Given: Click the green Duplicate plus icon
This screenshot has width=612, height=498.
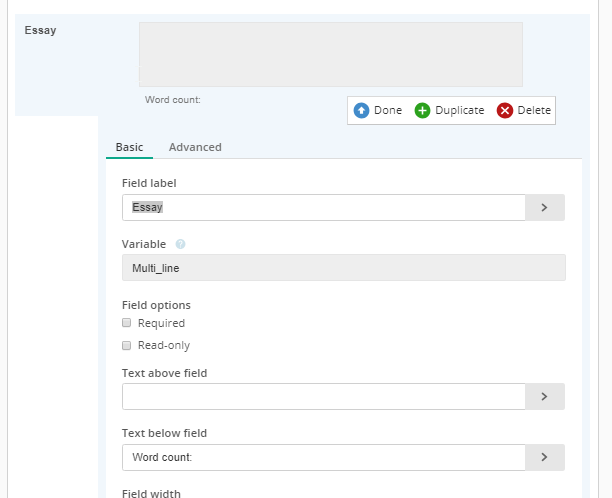Looking at the screenshot, I should (x=422, y=110).
